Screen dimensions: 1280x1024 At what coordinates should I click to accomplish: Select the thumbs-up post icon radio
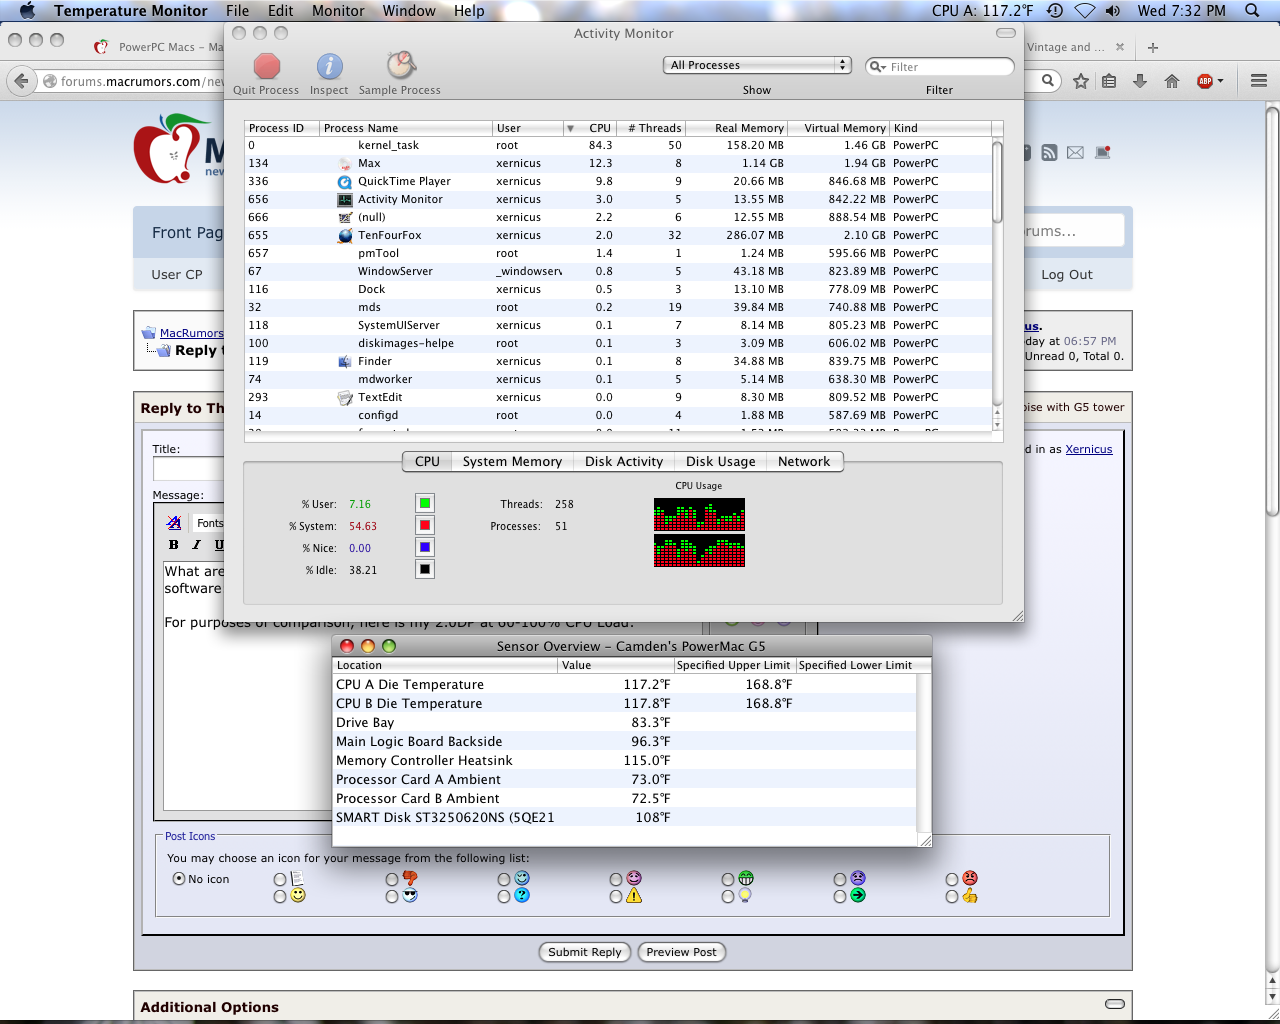(x=952, y=897)
